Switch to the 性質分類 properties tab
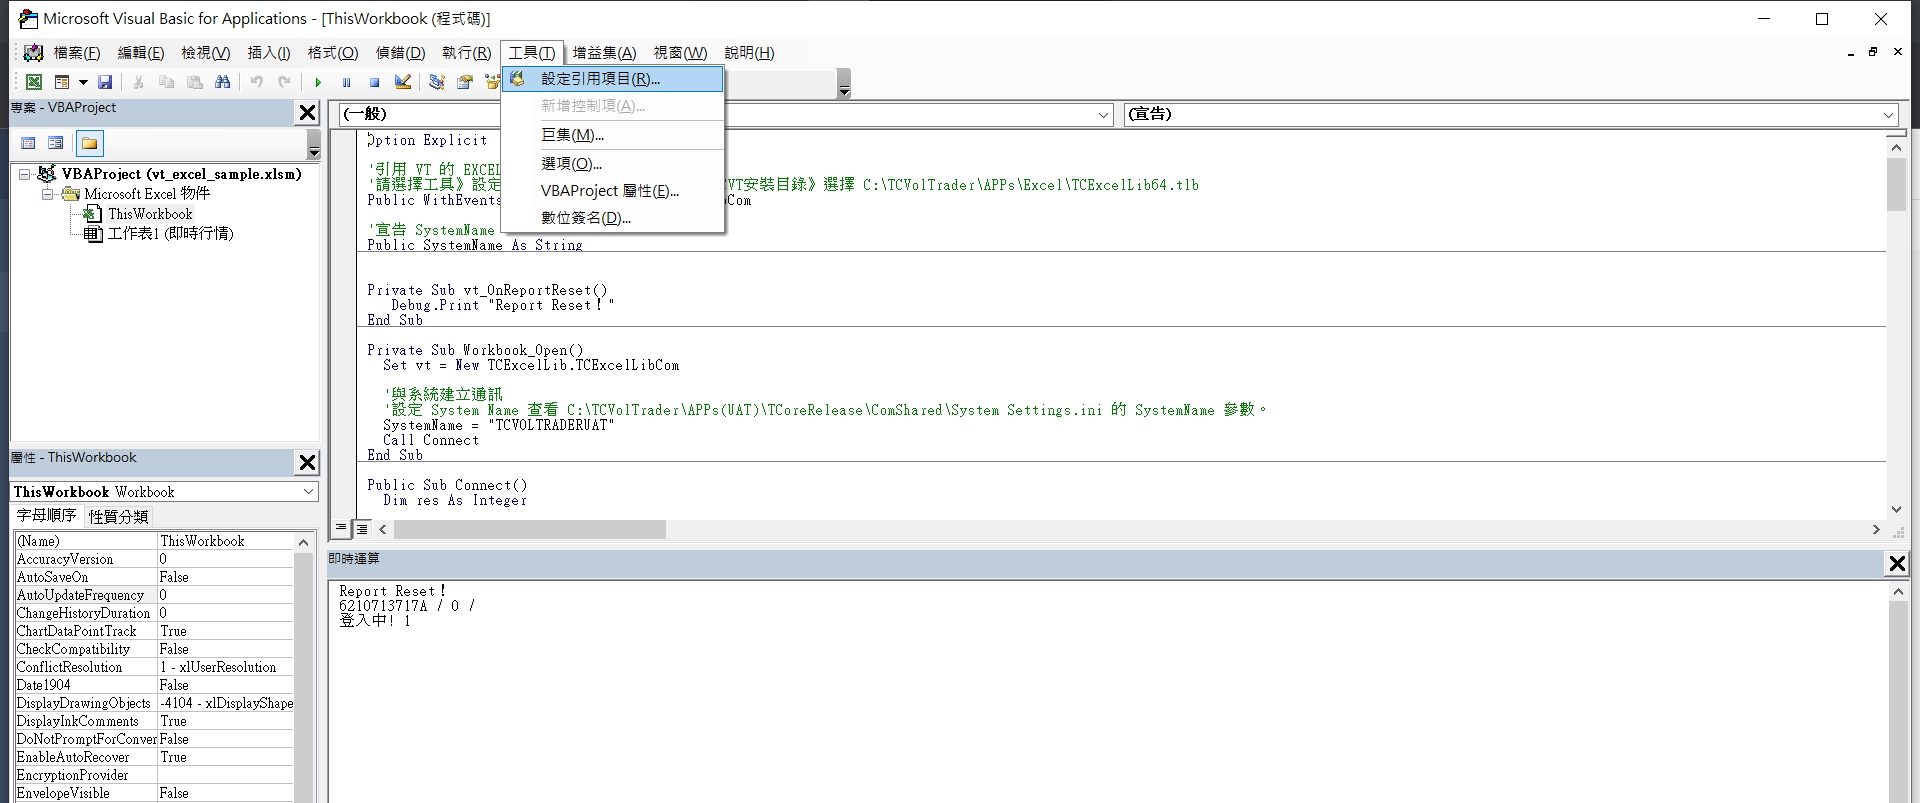Image resolution: width=1920 pixels, height=803 pixels. click(x=119, y=516)
